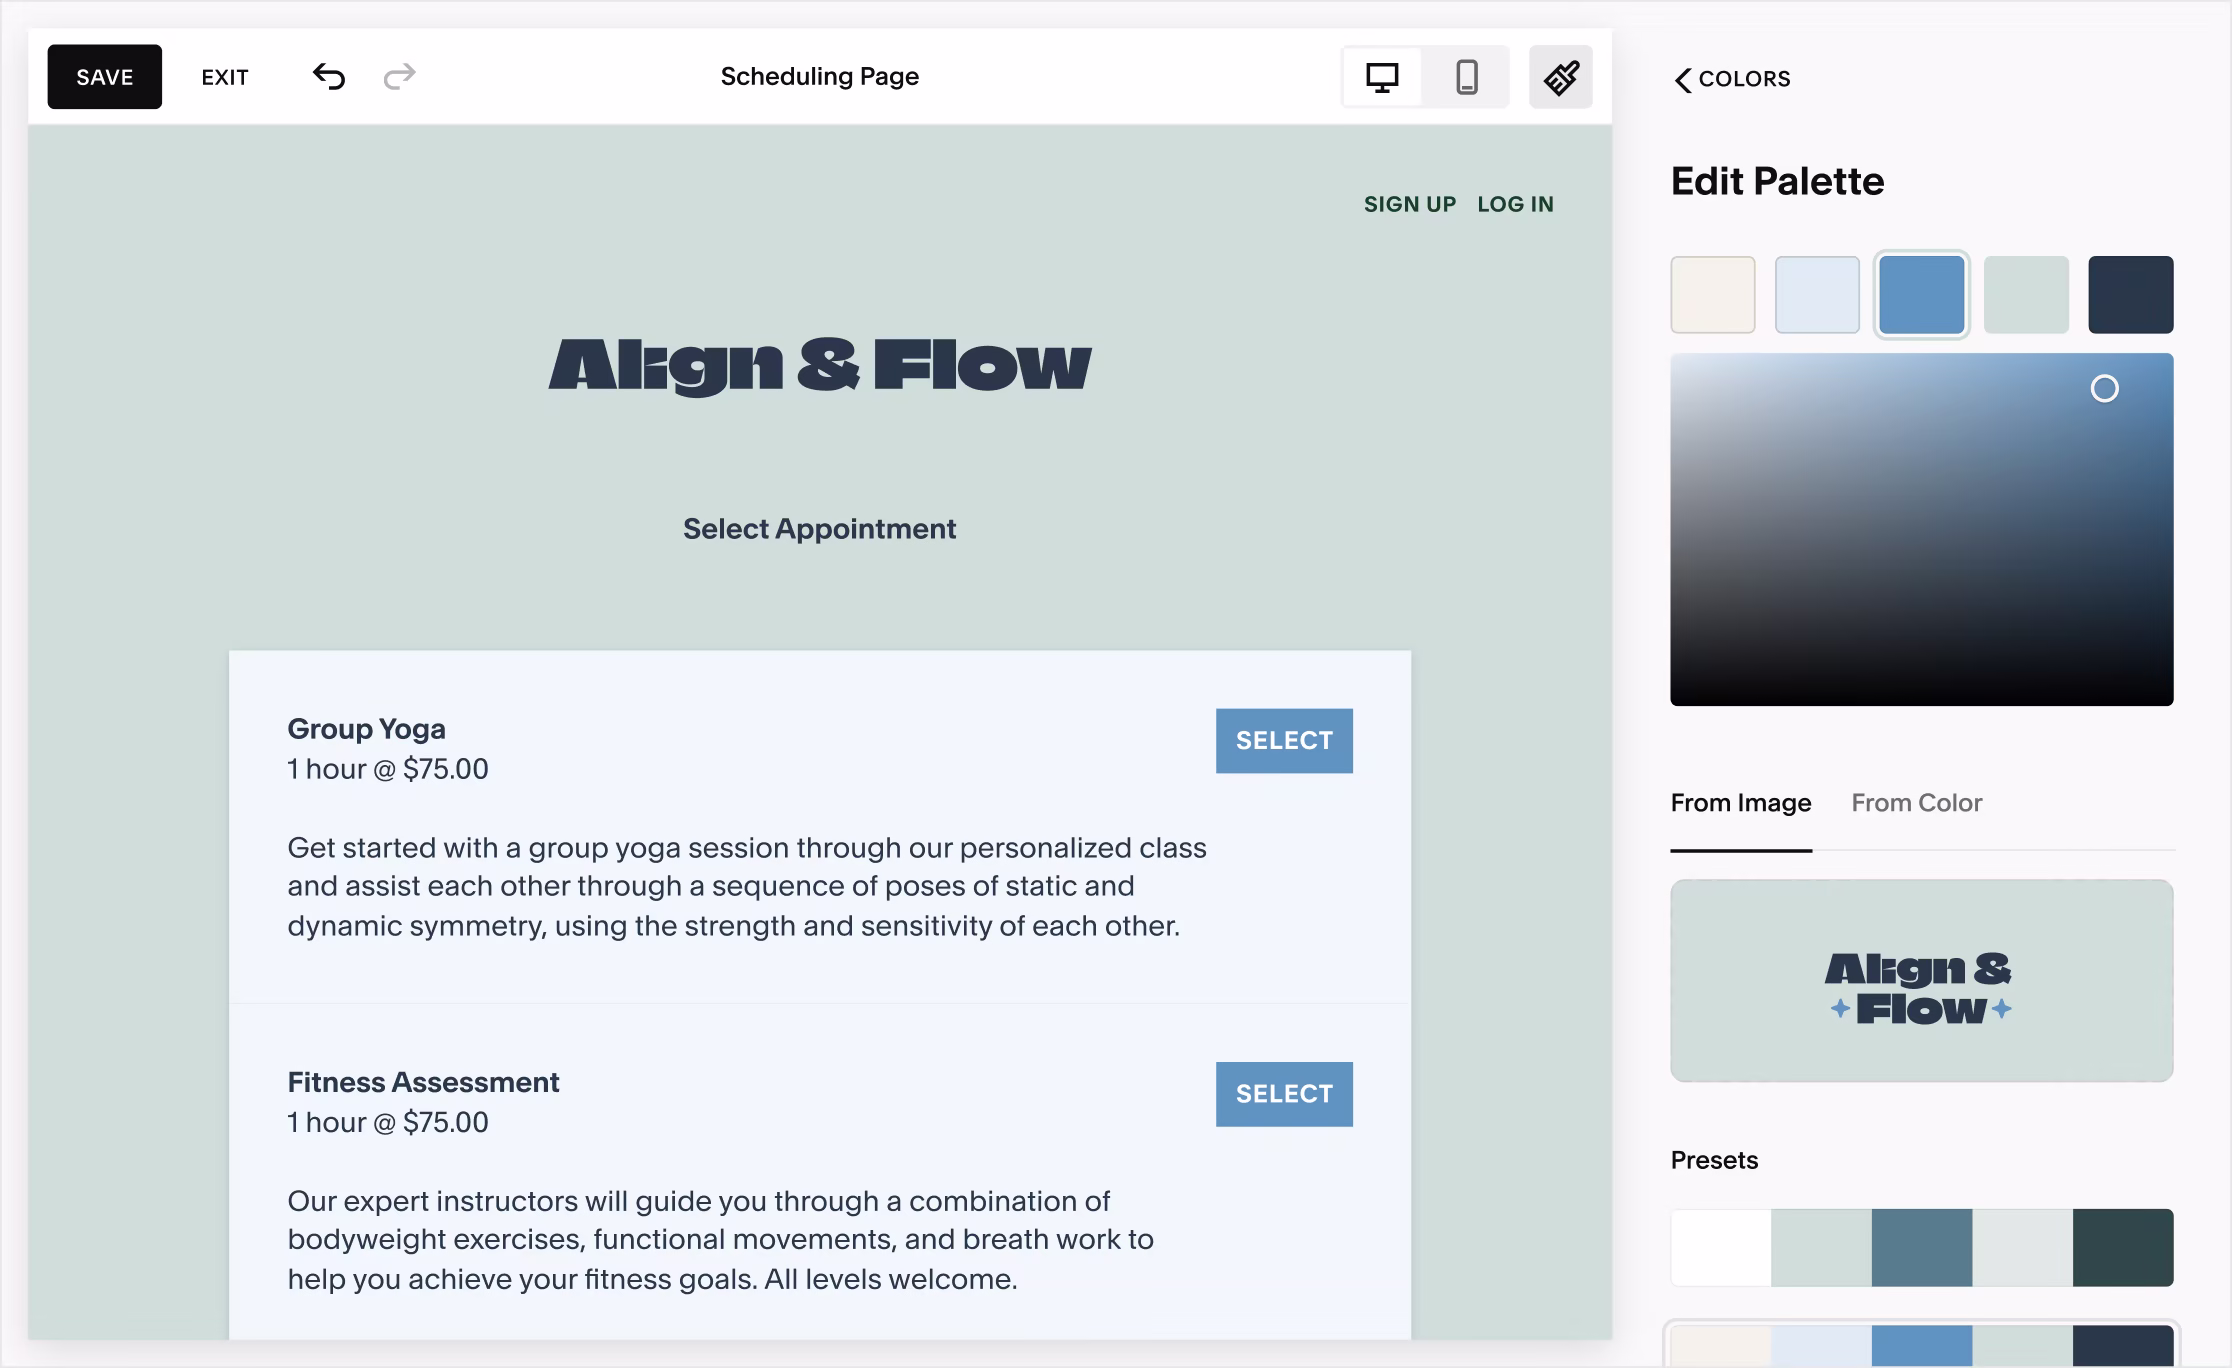Click SELECT for Group Yoga
The image size is (2232, 1368).
1283,741
